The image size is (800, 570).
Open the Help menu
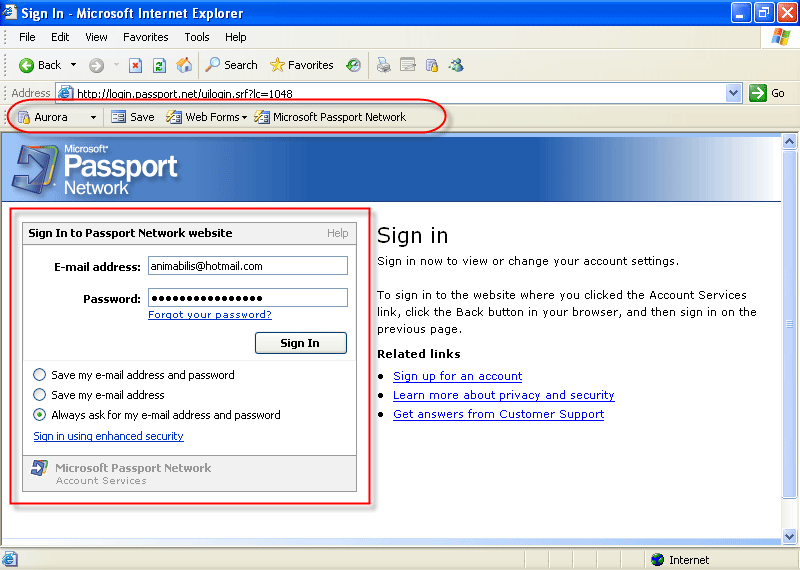click(235, 37)
